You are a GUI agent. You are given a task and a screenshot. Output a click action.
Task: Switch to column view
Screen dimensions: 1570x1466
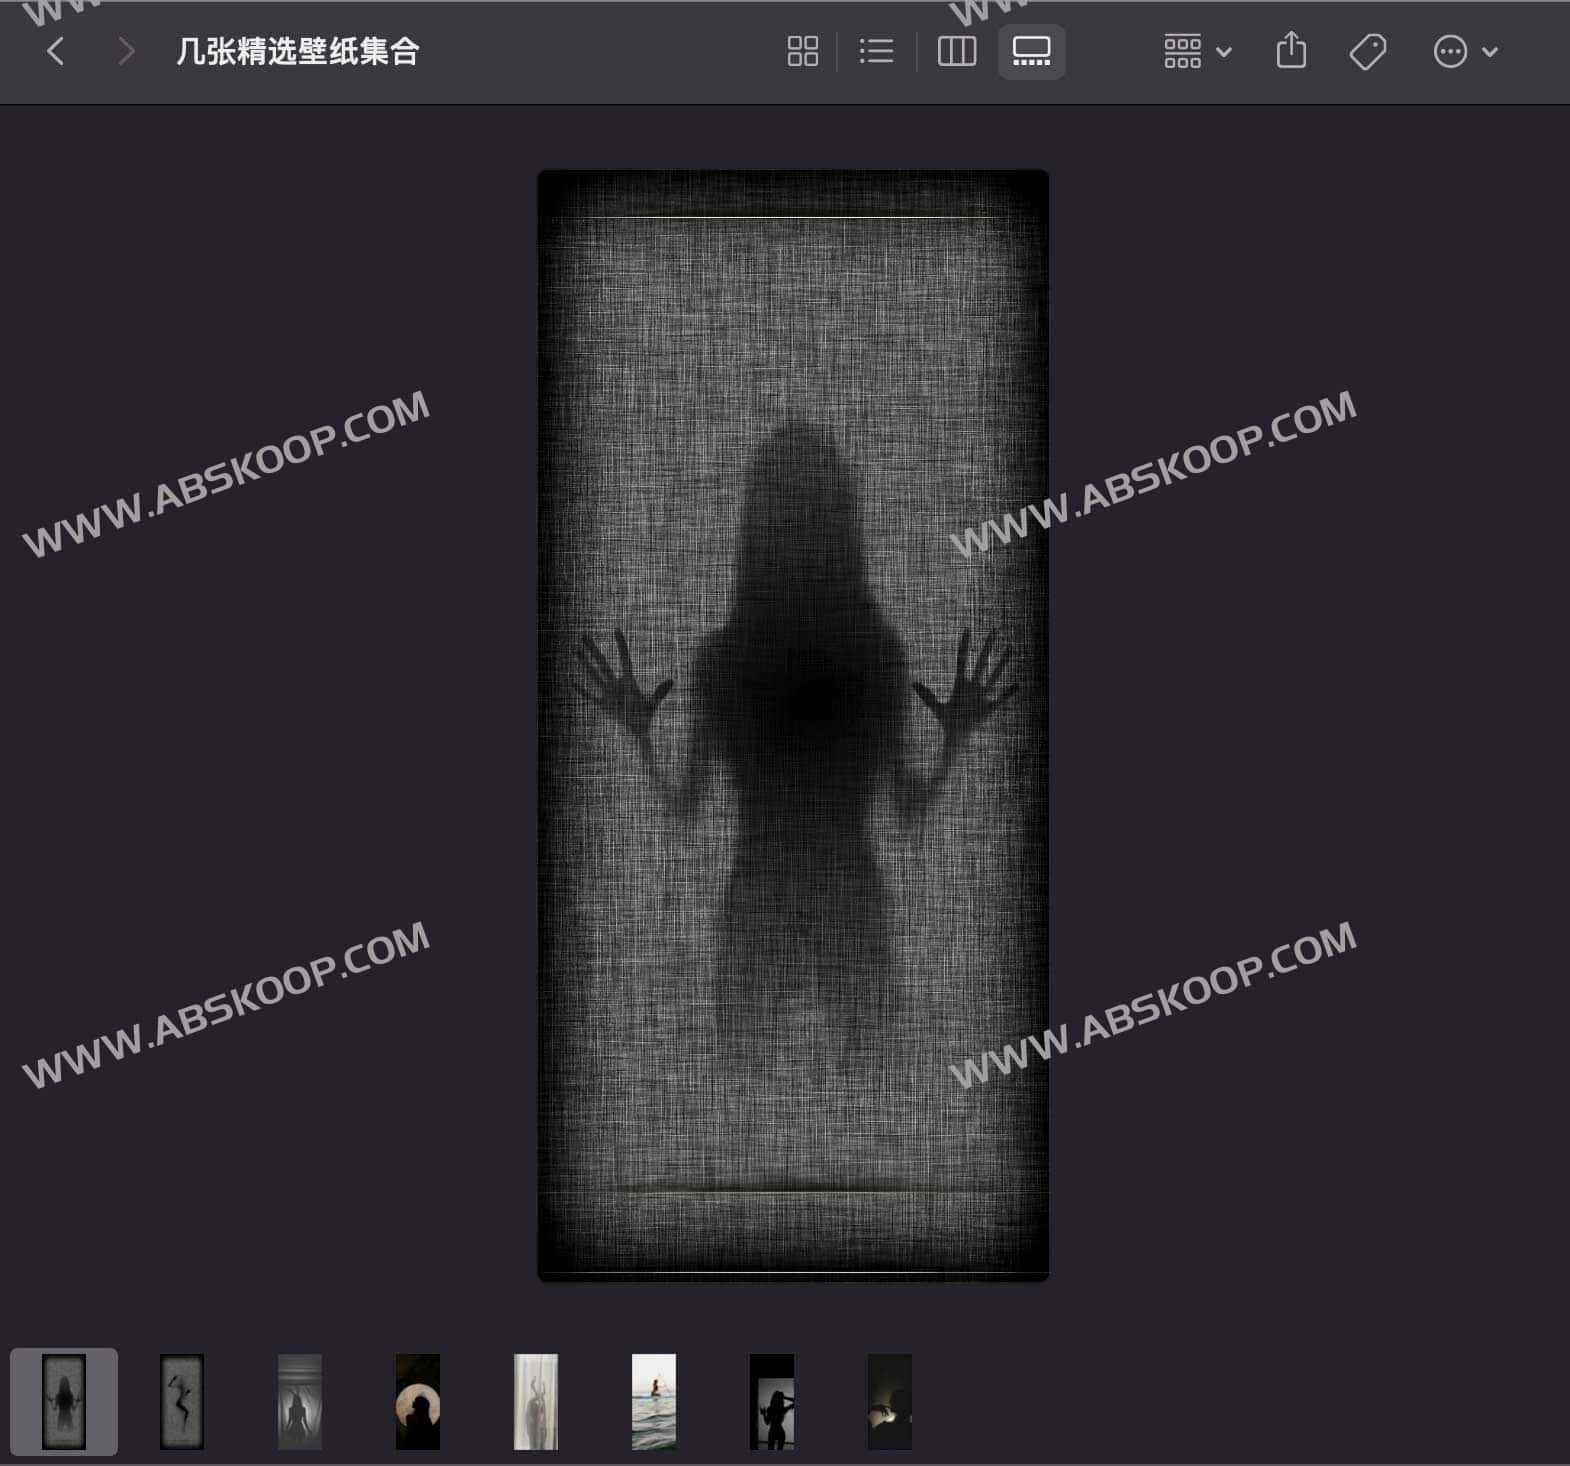(956, 51)
